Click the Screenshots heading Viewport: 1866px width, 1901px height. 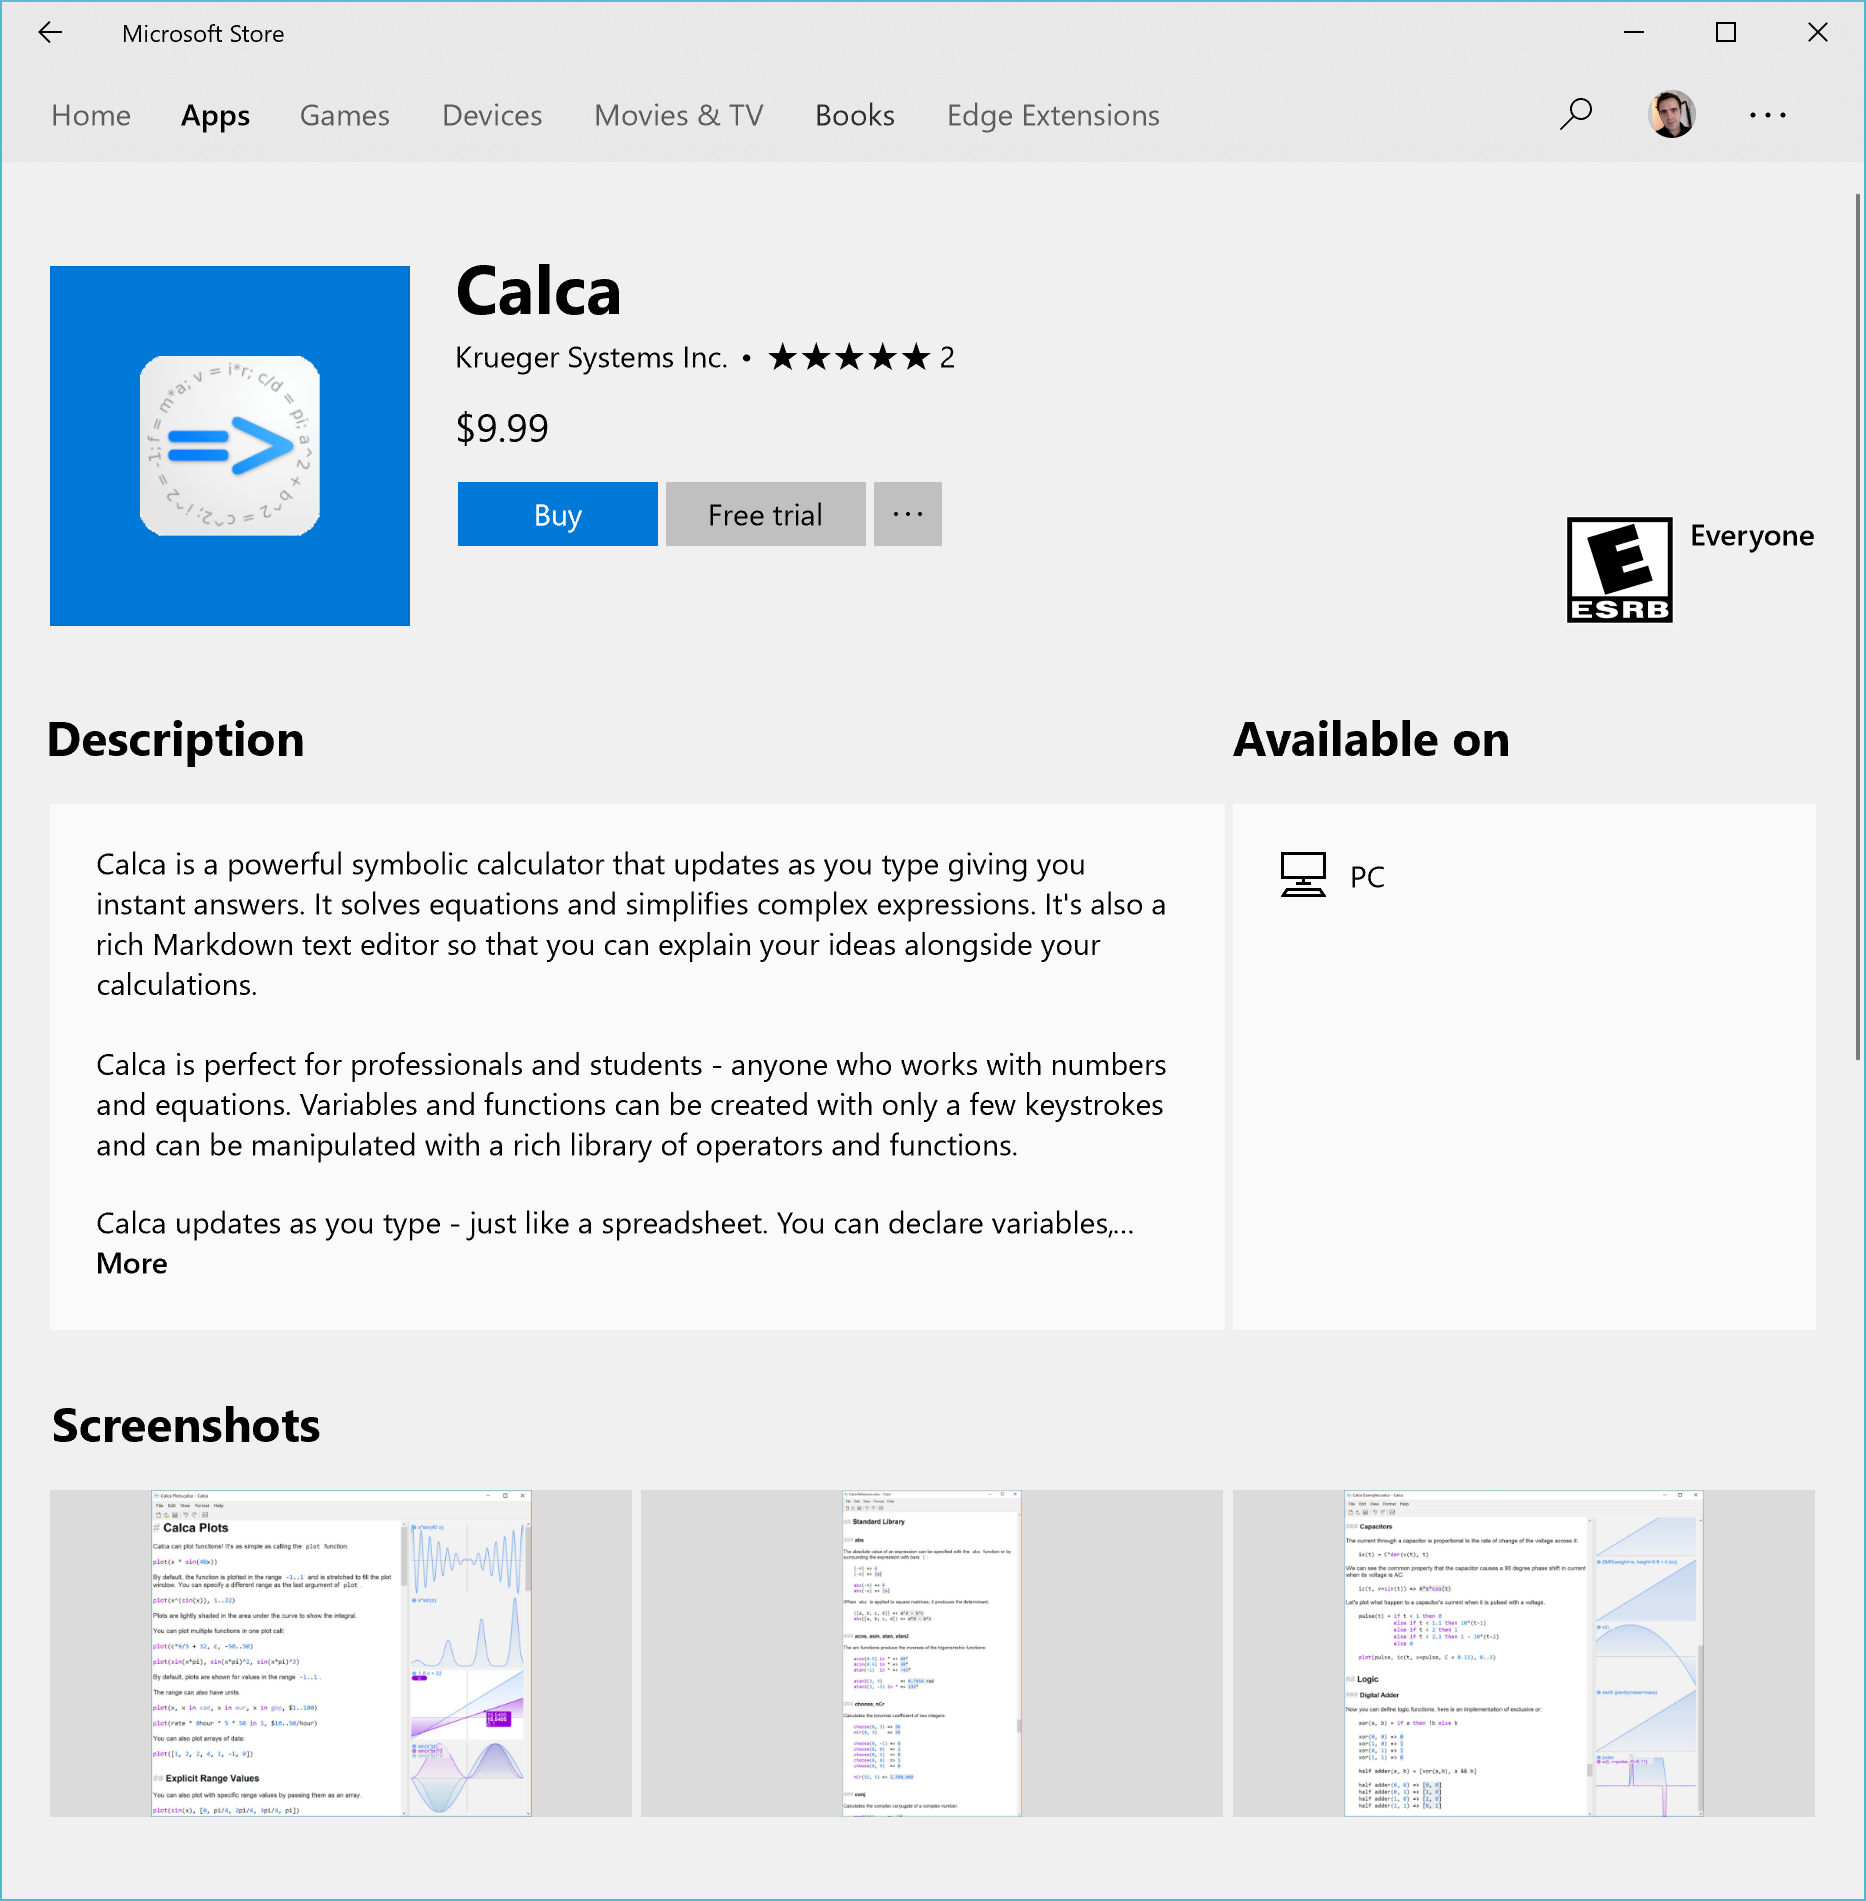point(186,1425)
